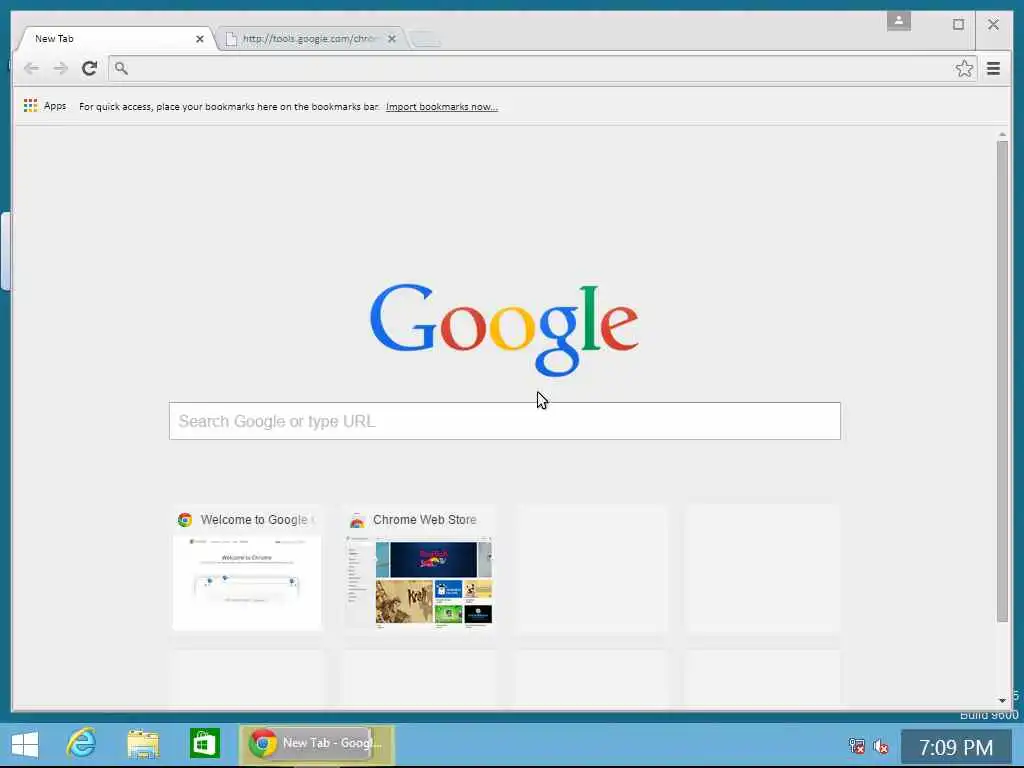Click the browser back arrow
This screenshot has height=768, width=1024.
tap(31, 68)
